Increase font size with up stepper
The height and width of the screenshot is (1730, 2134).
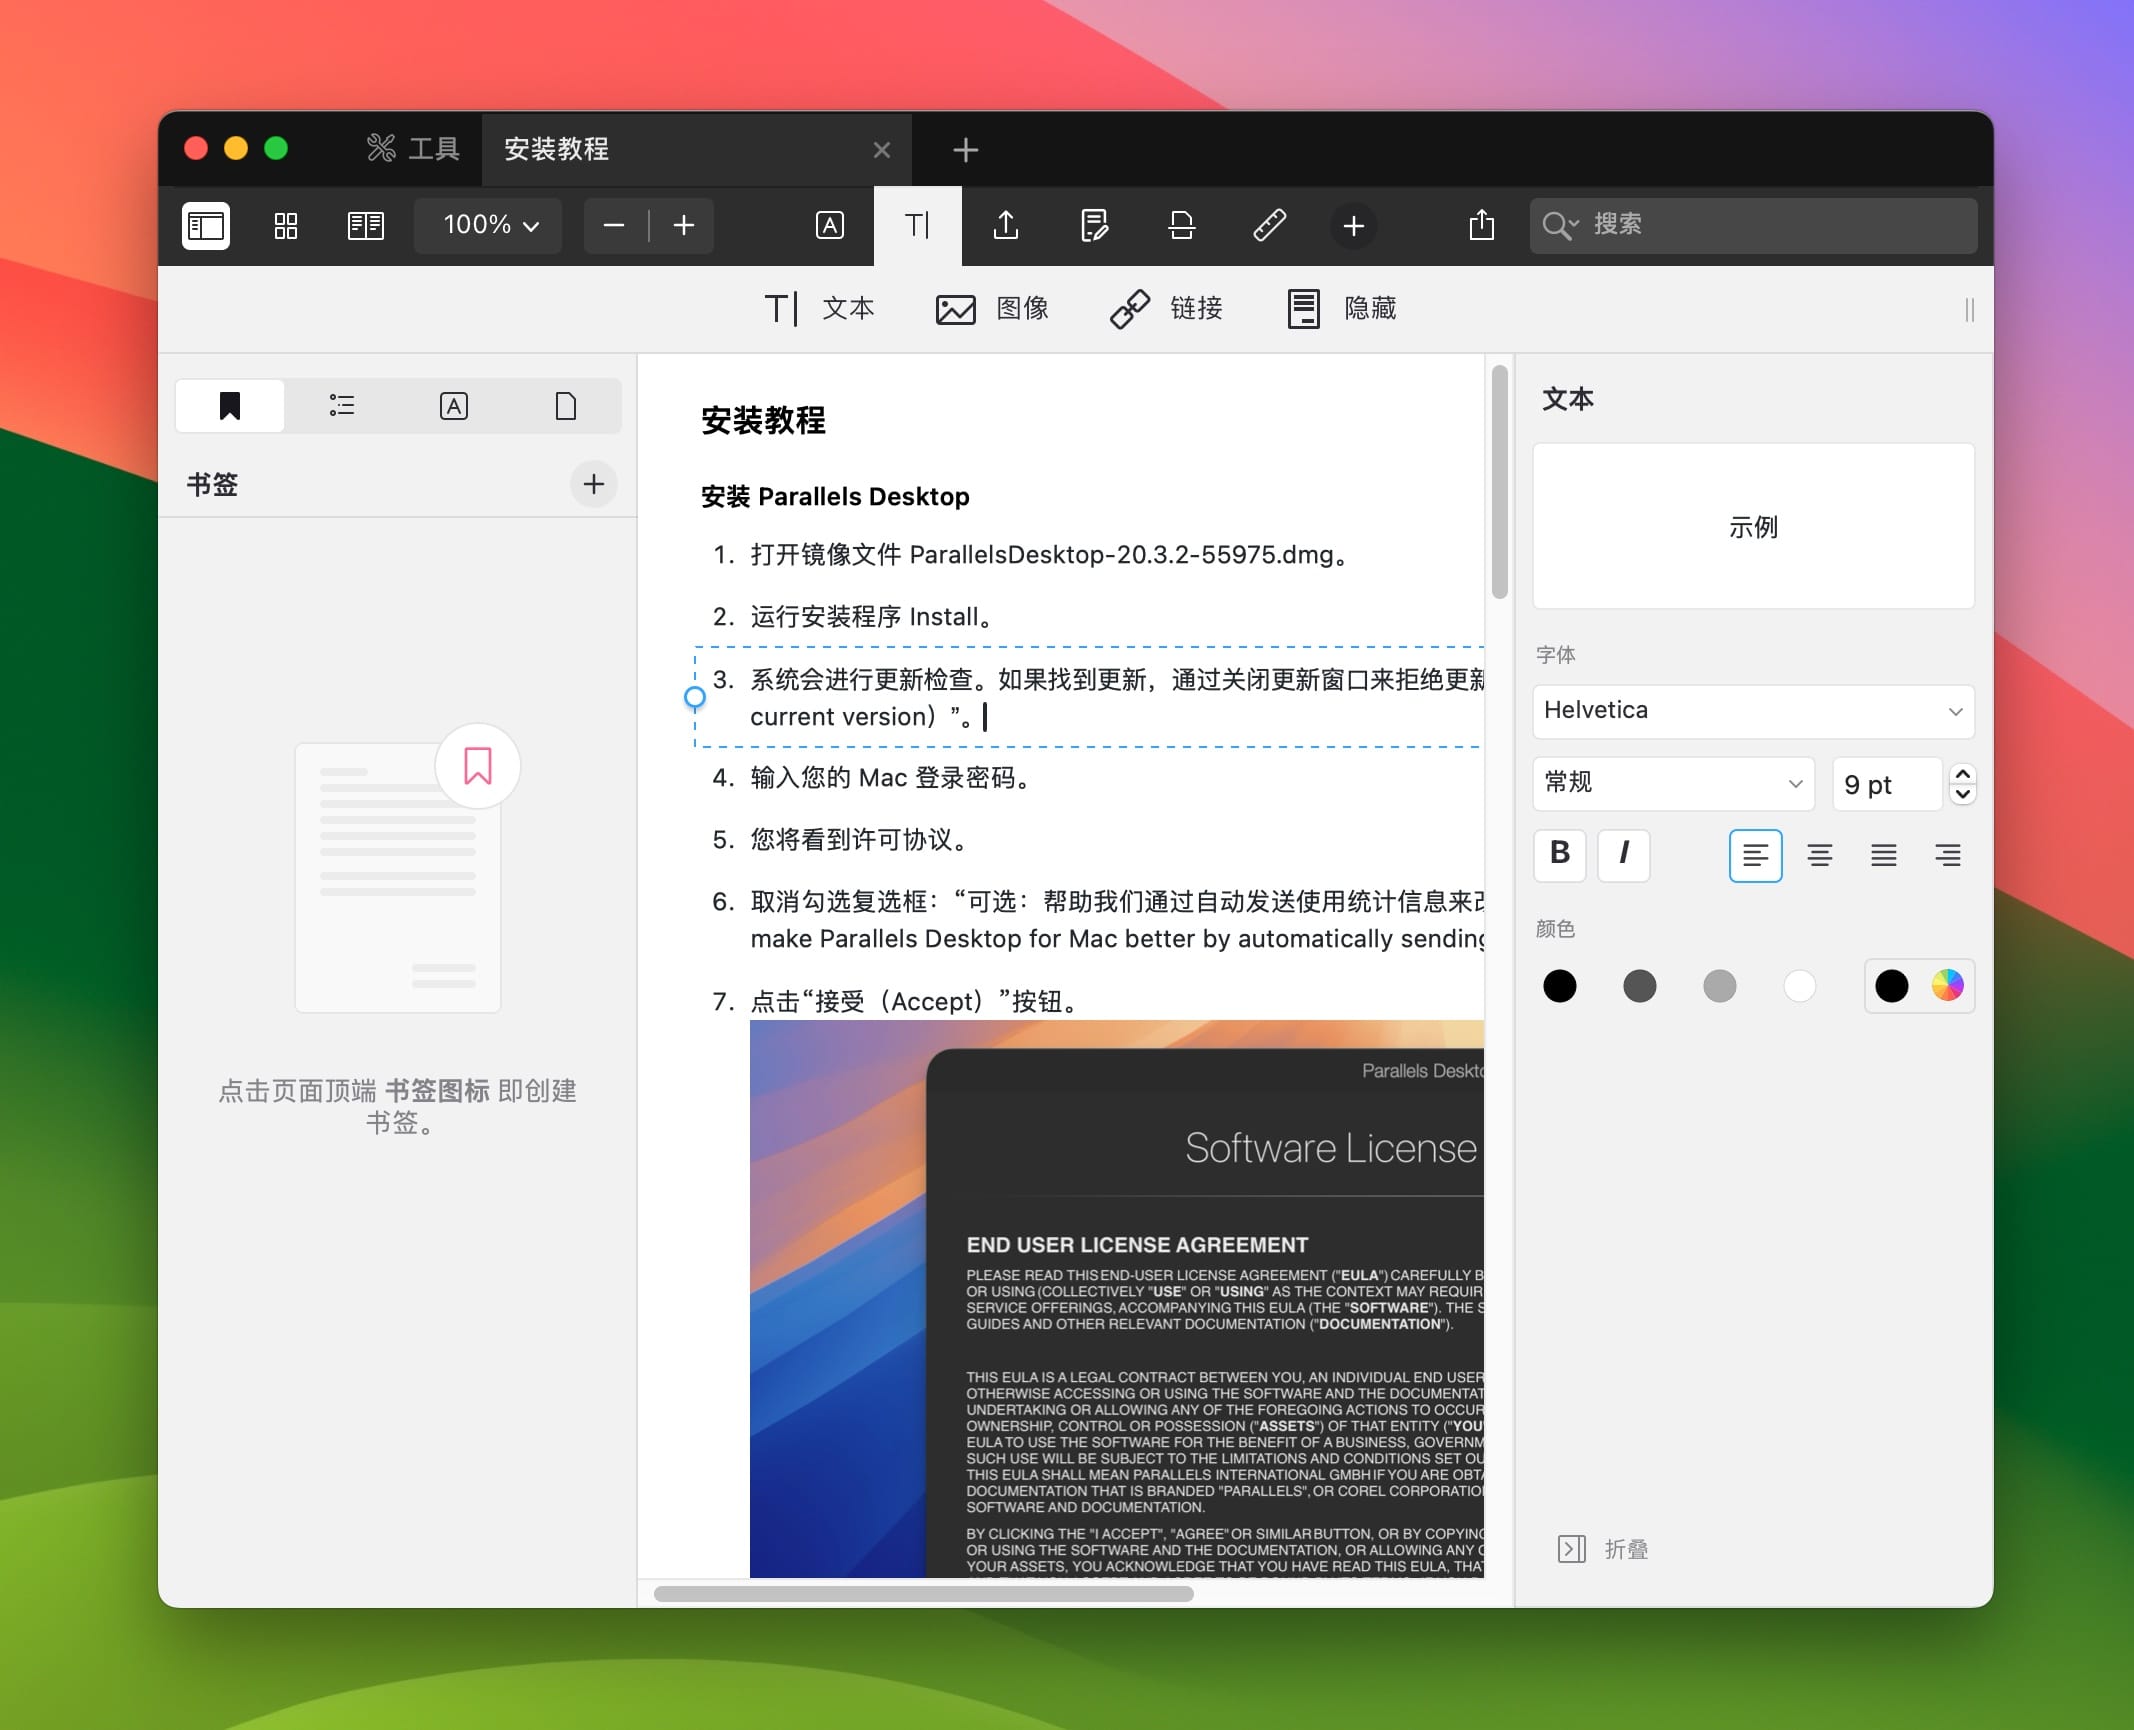tap(1963, 774)
